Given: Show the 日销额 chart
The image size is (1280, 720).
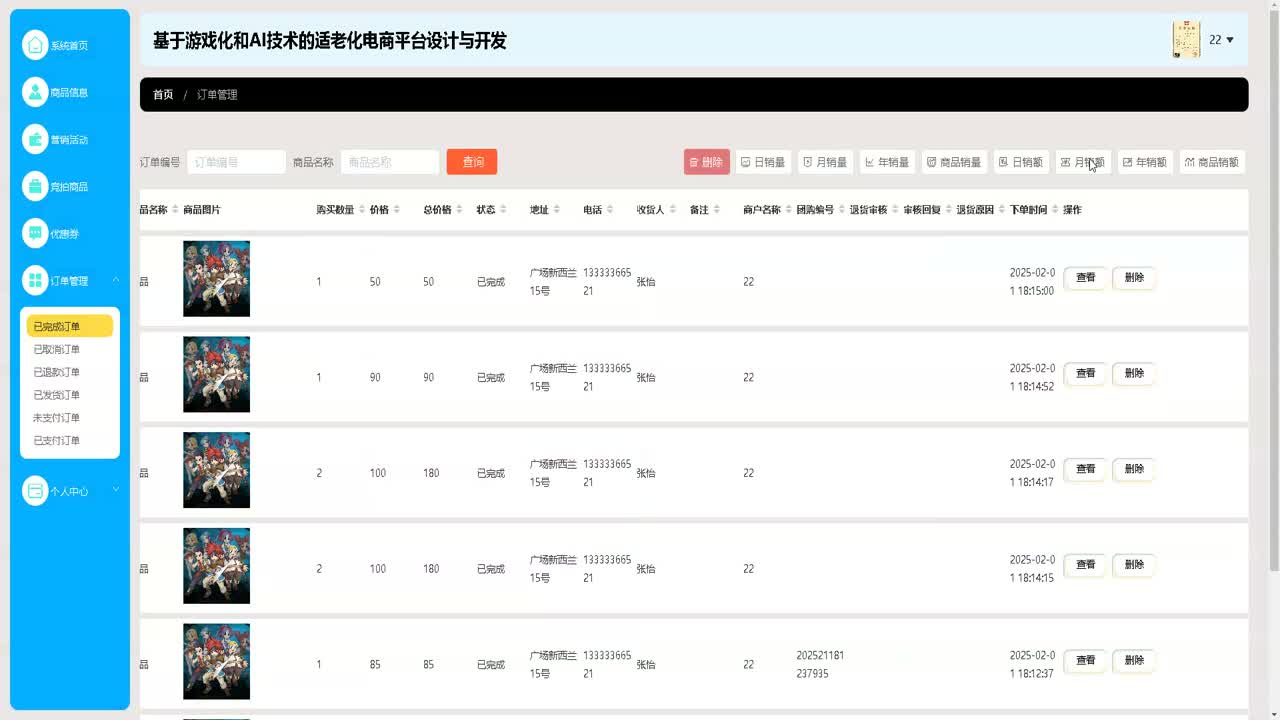Looking at the screenshot, I should pyautogui.click(x=1022, y=162).
